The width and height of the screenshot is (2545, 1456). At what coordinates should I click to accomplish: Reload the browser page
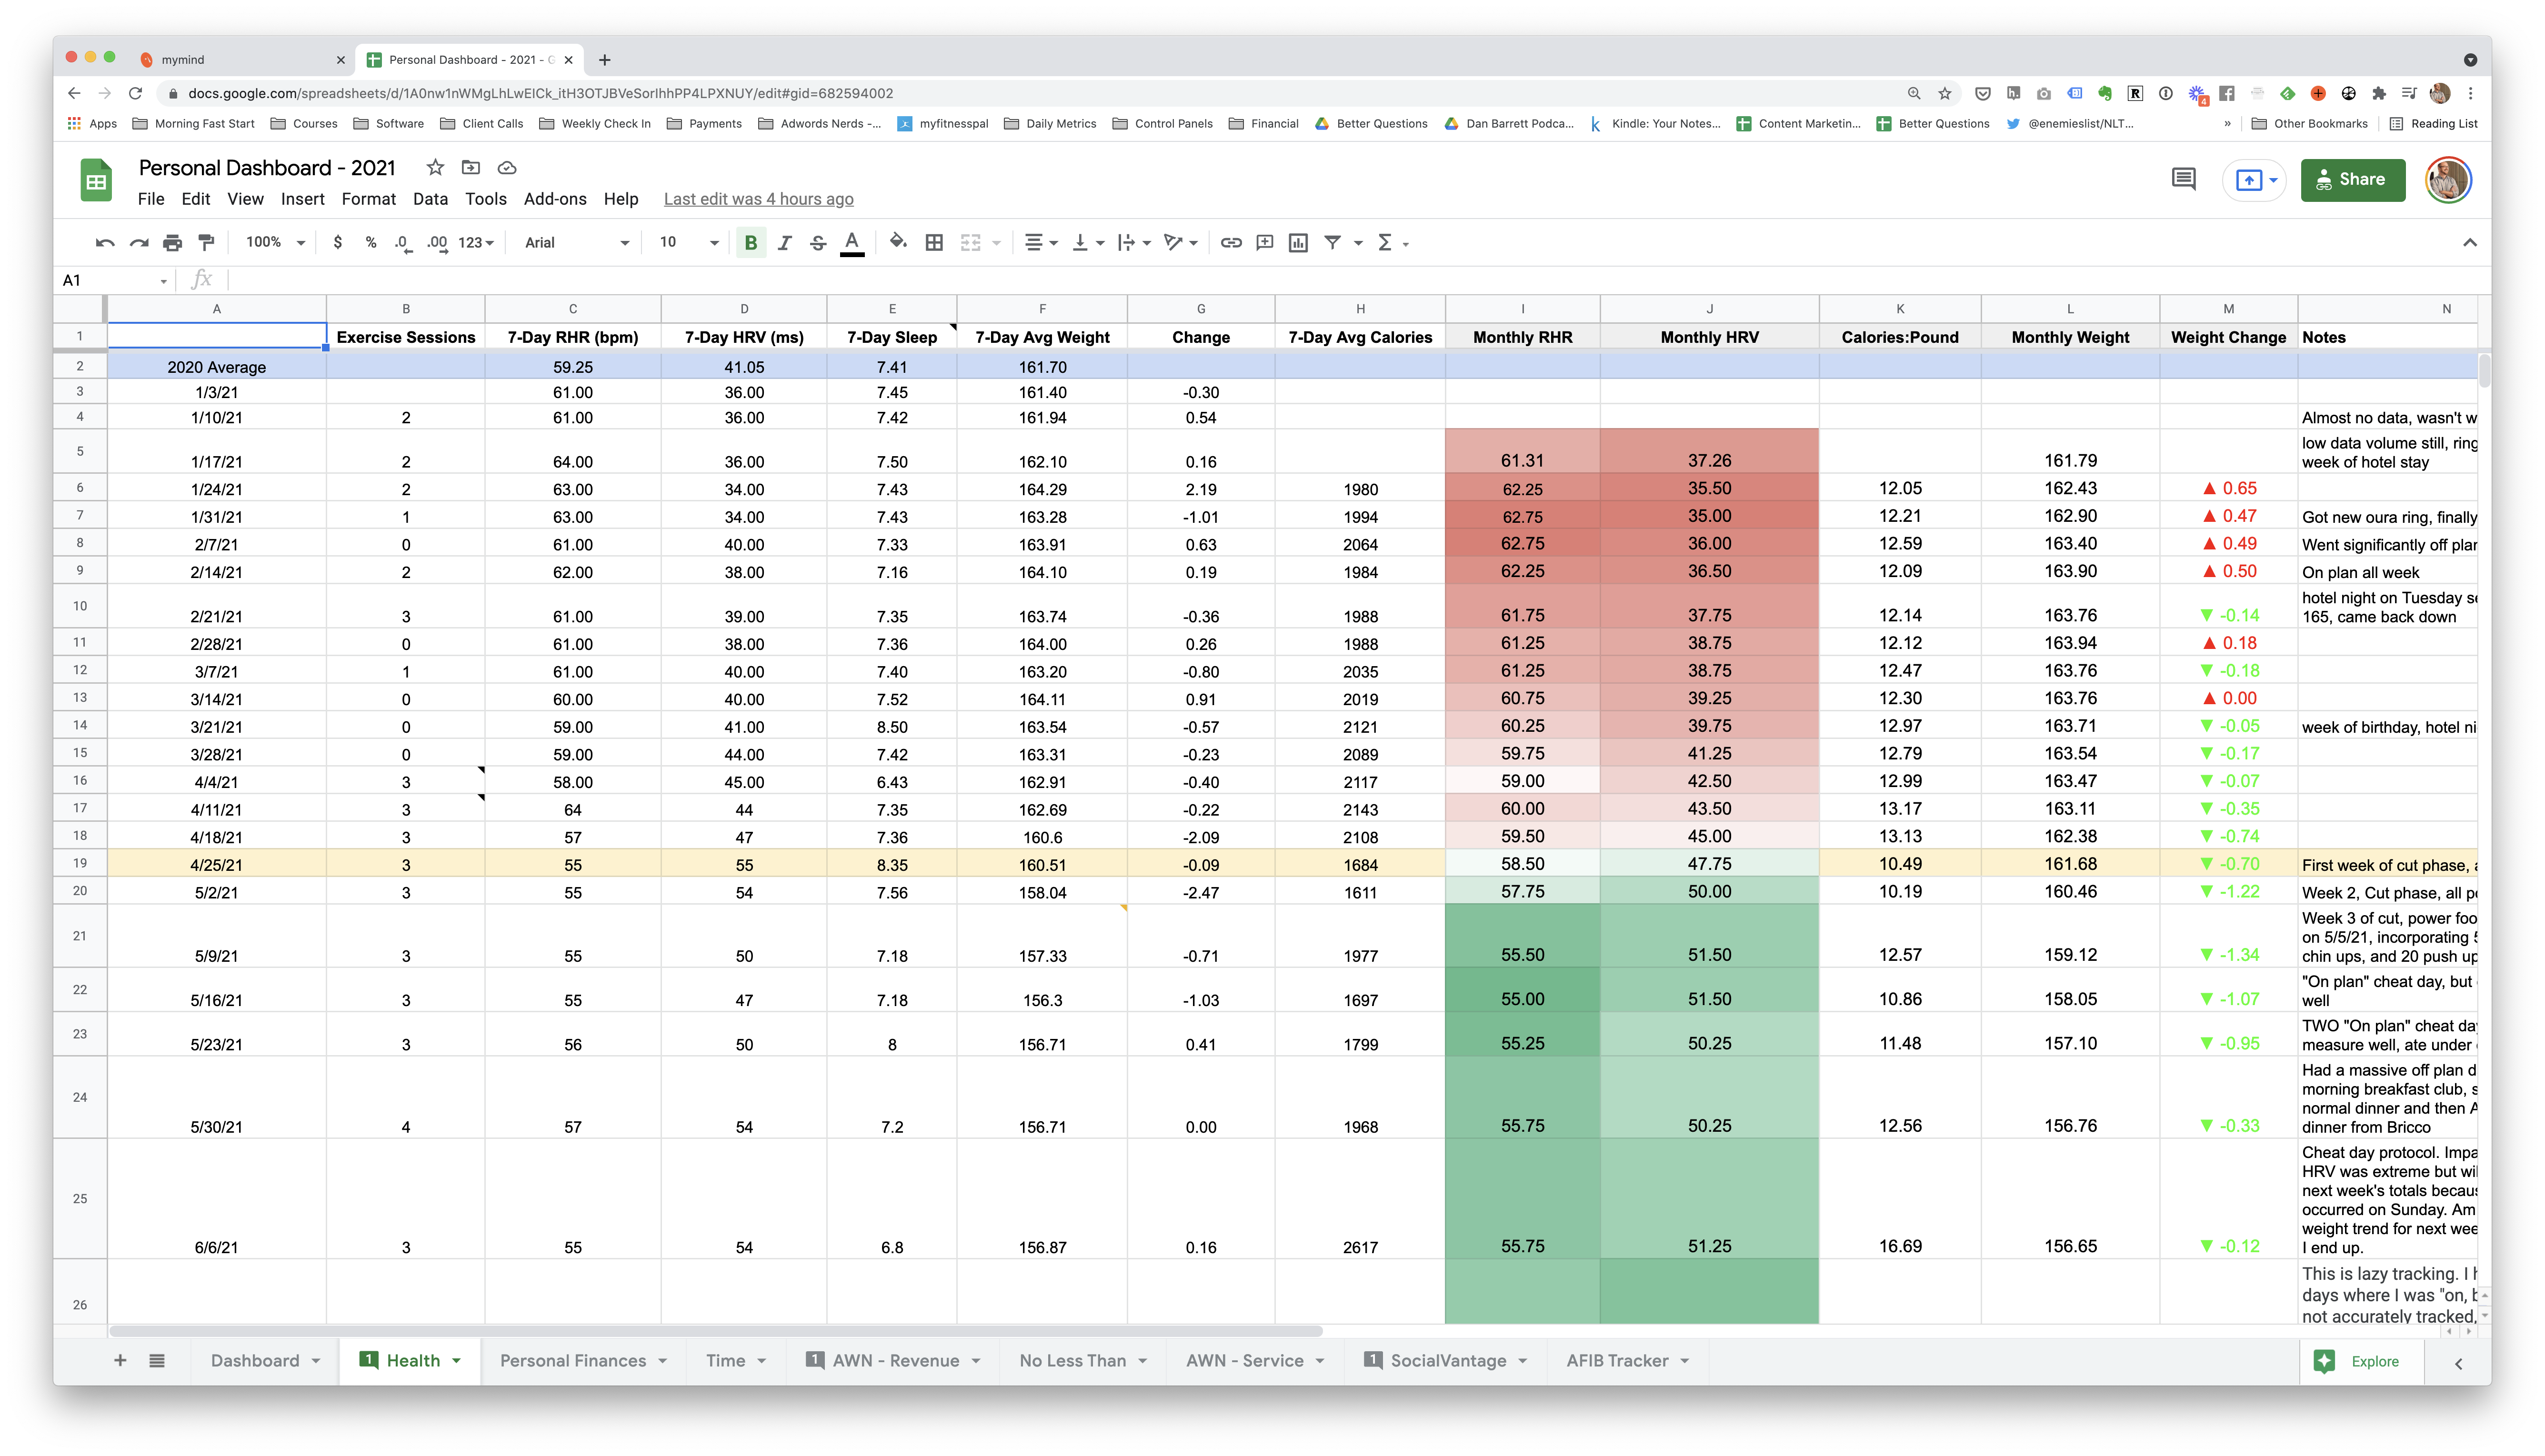tap(136, 93)
